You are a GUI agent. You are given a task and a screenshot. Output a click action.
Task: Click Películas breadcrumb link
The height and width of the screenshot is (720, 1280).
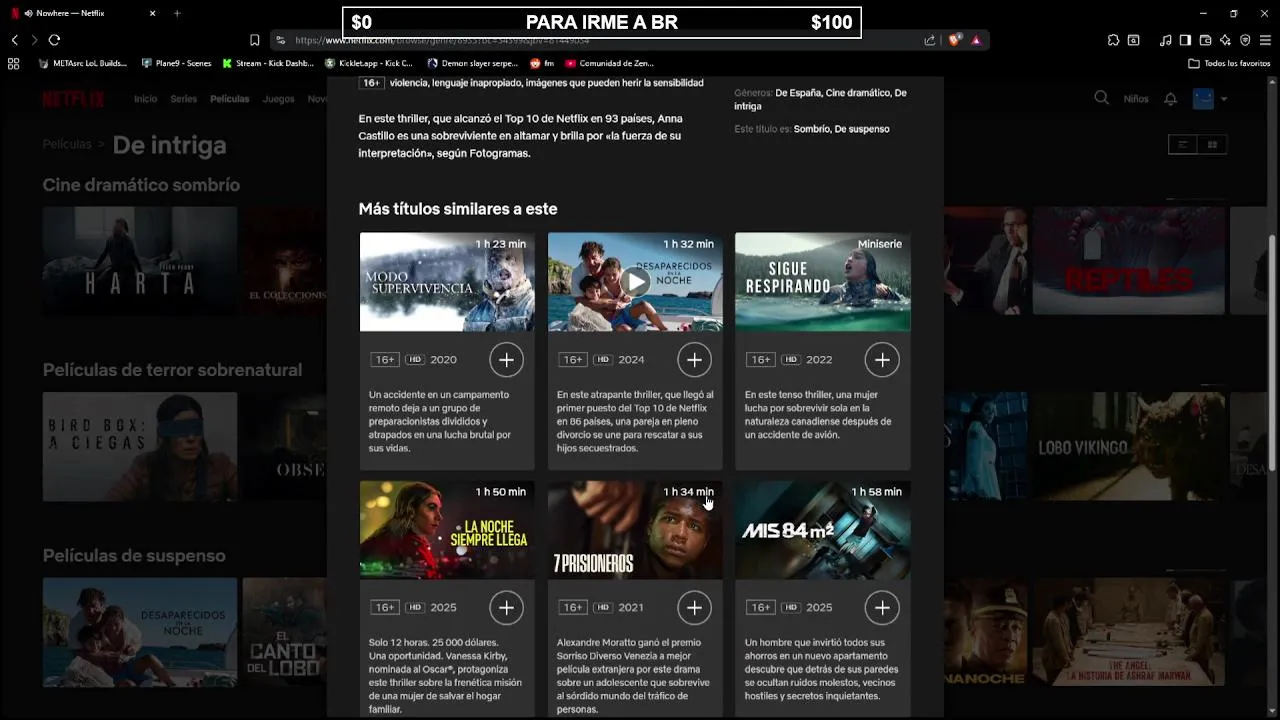point(67,144)
